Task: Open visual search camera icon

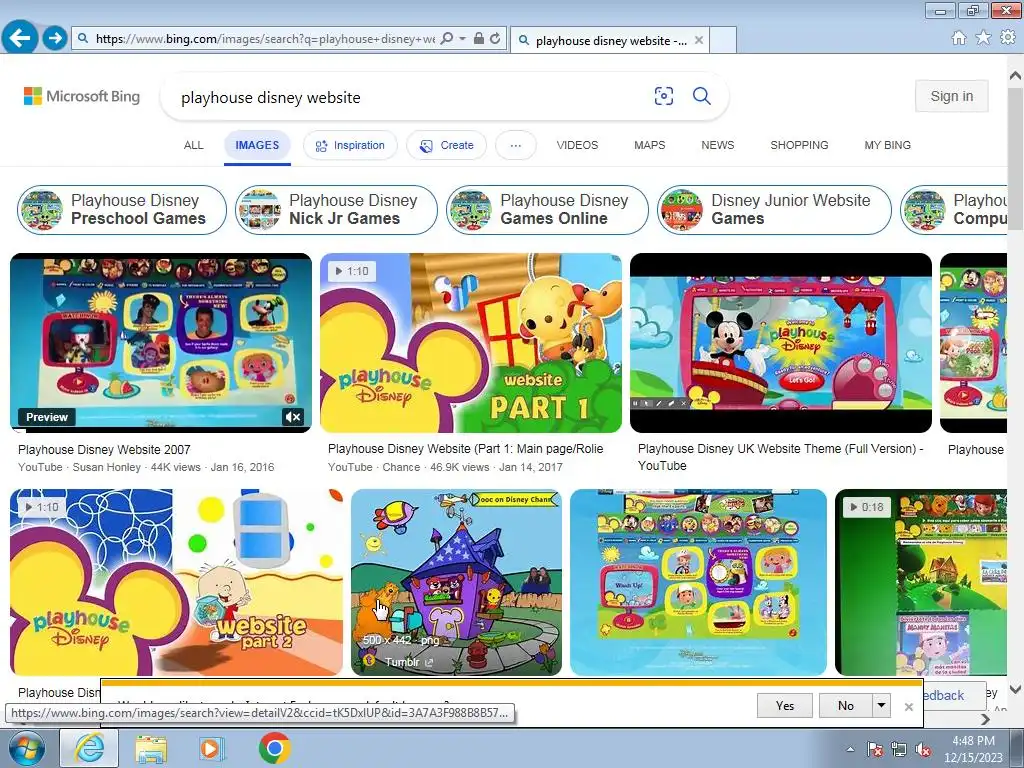Action: point(664,97)
